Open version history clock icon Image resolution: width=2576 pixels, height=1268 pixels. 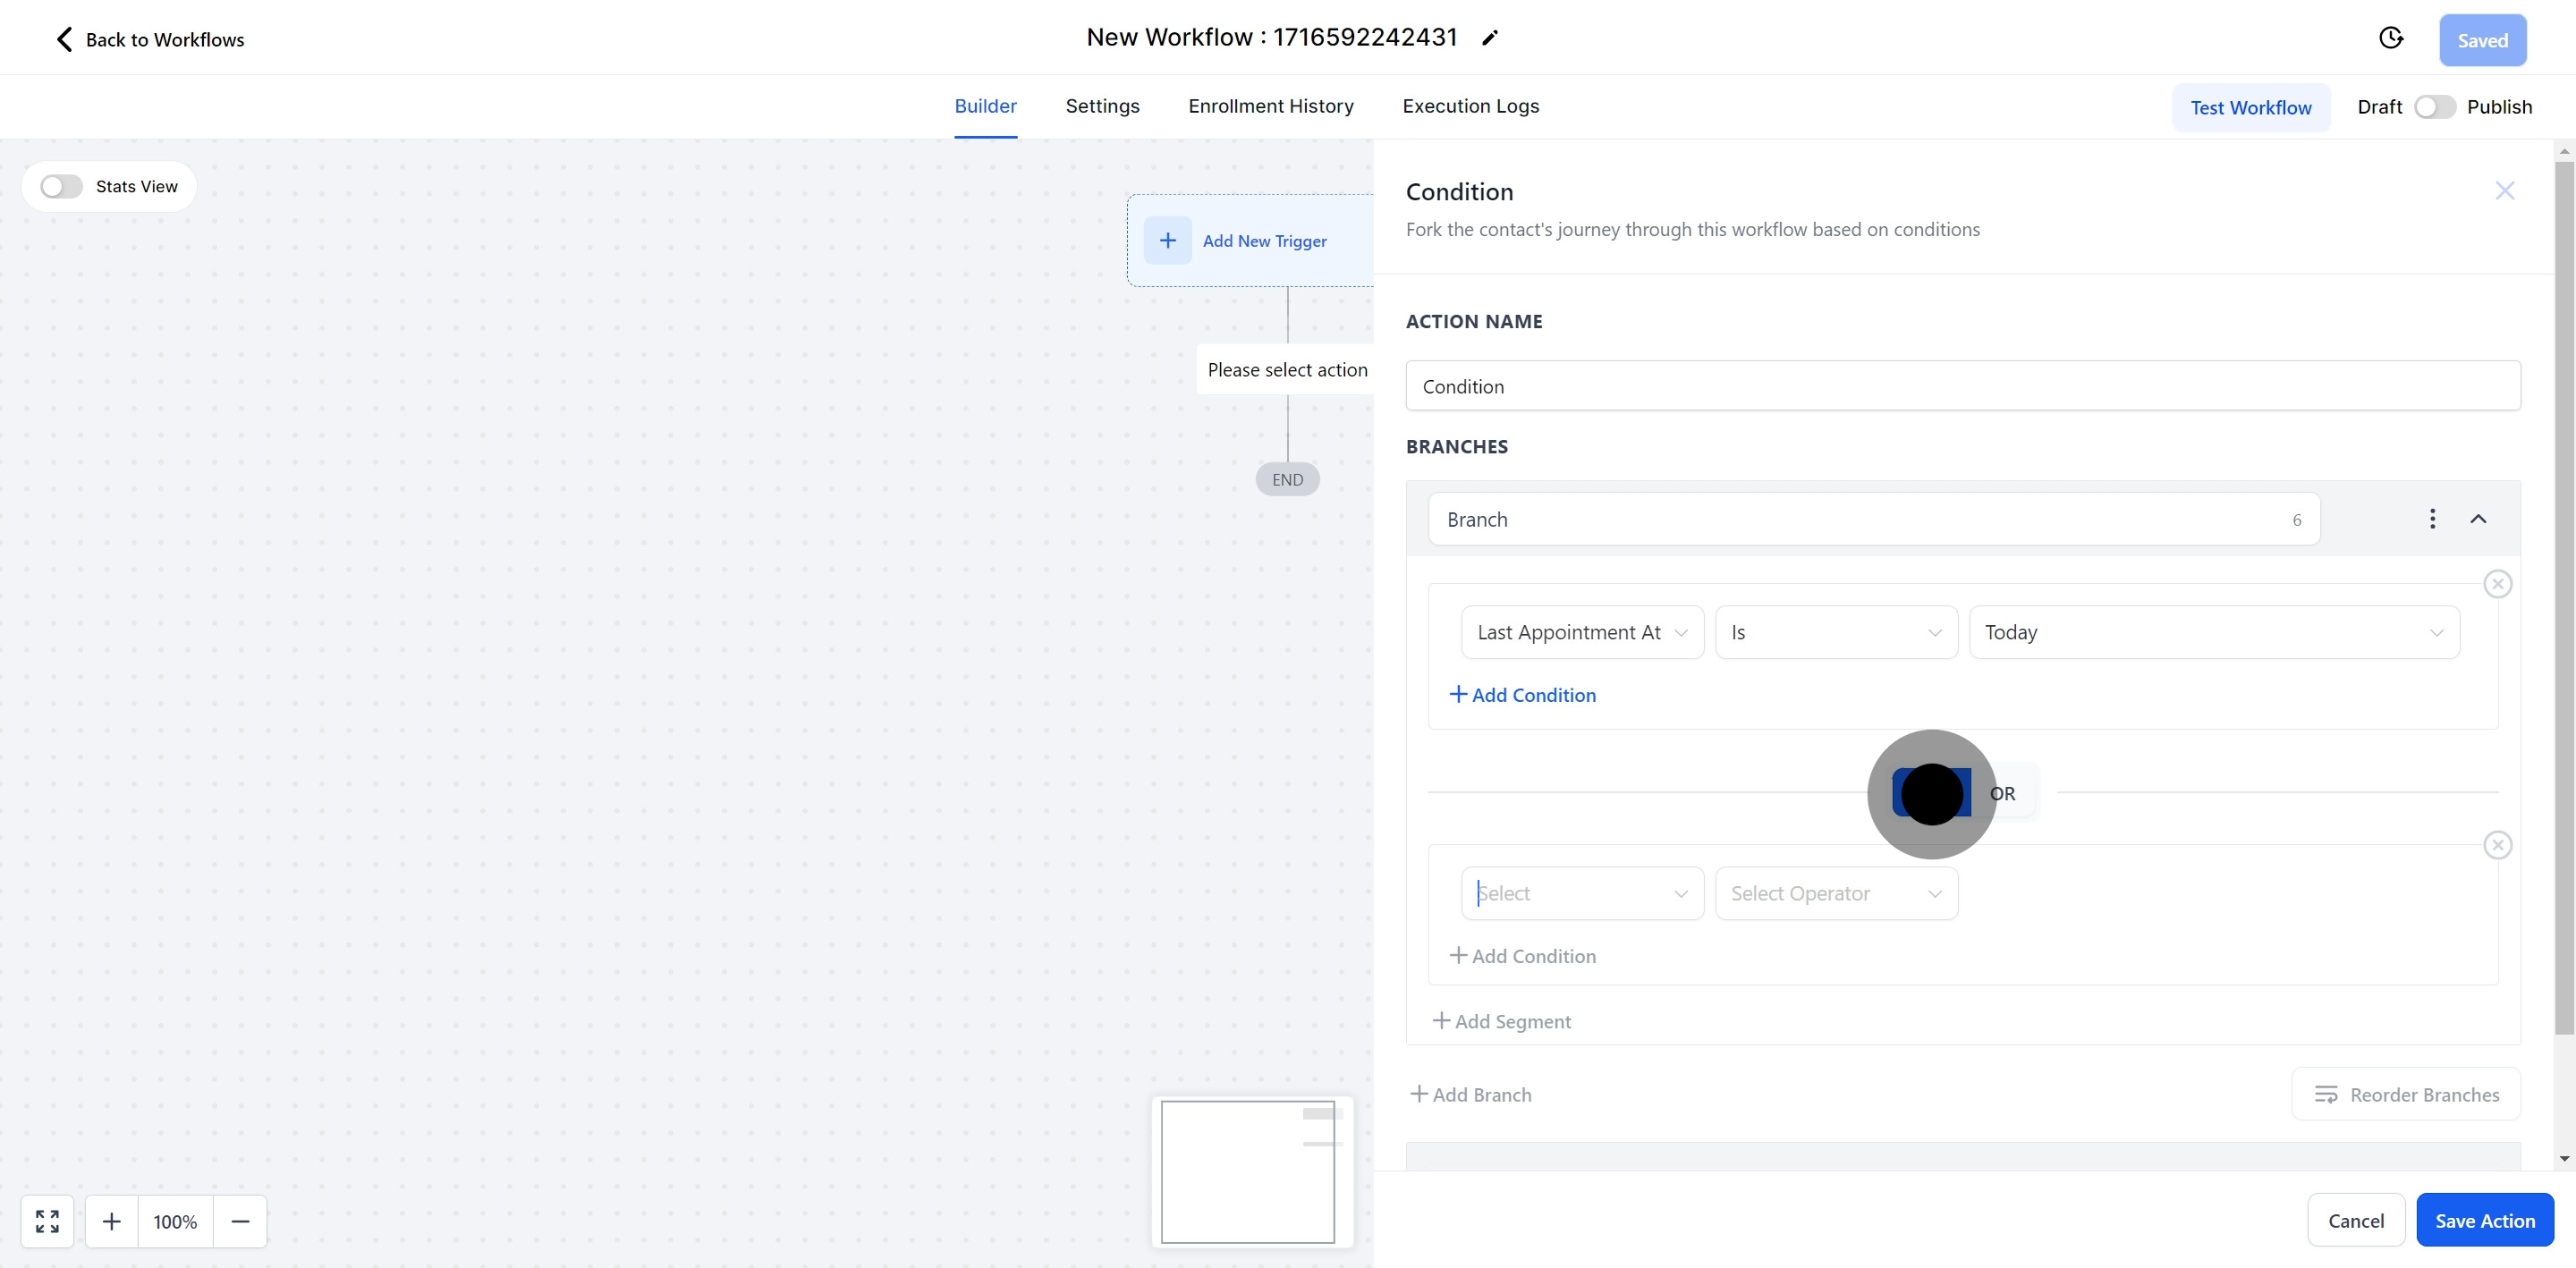coord(2390,39)
